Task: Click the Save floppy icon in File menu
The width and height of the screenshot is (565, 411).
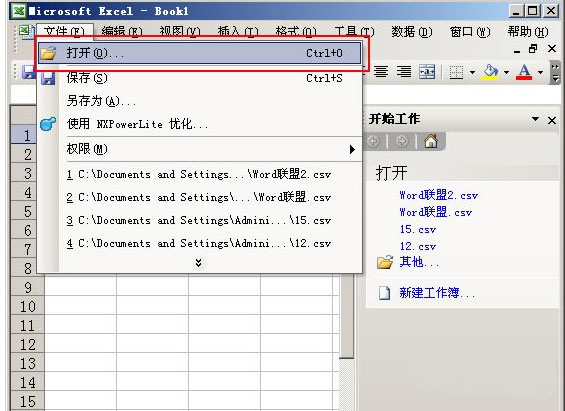Action: pyautogui.click(x=48, y=78)
